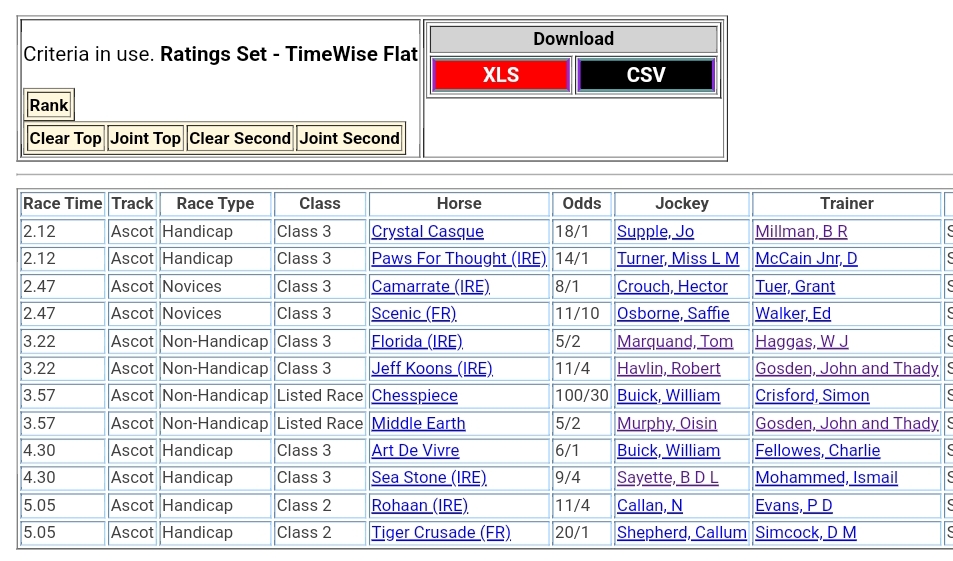Image resolution: width=953 pixels, height=561 pixels.
Task: Select the Joint Second filter
Action: pos(349,138)
